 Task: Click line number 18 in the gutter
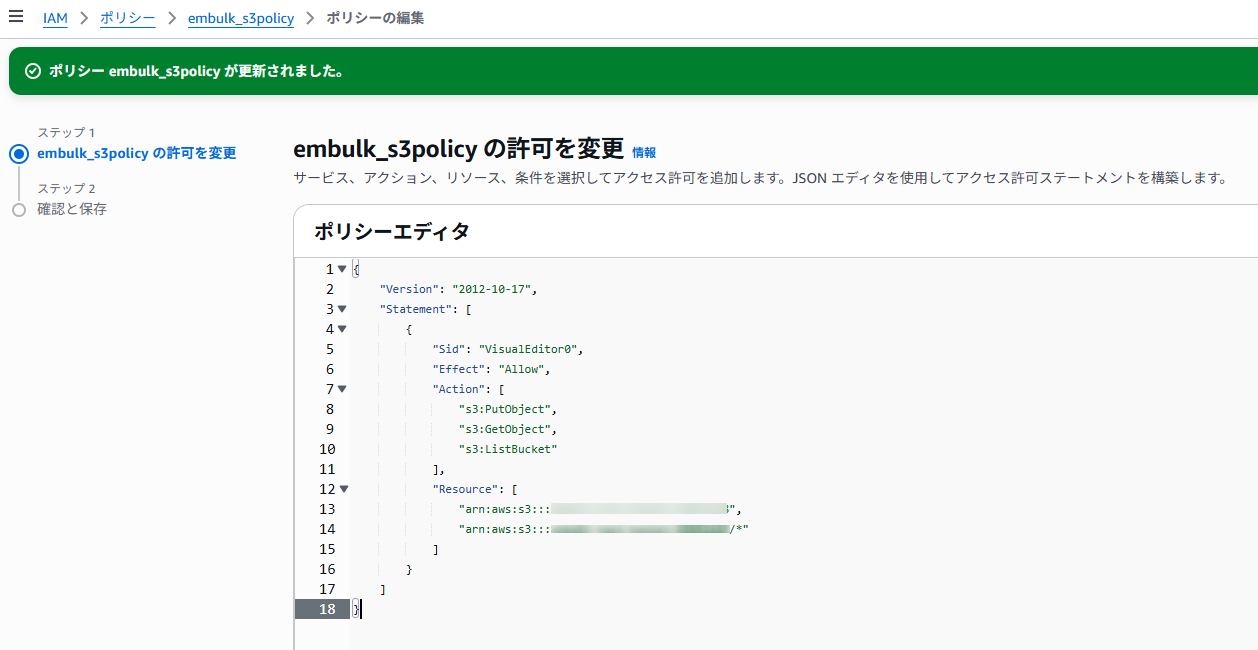(327, 609)
